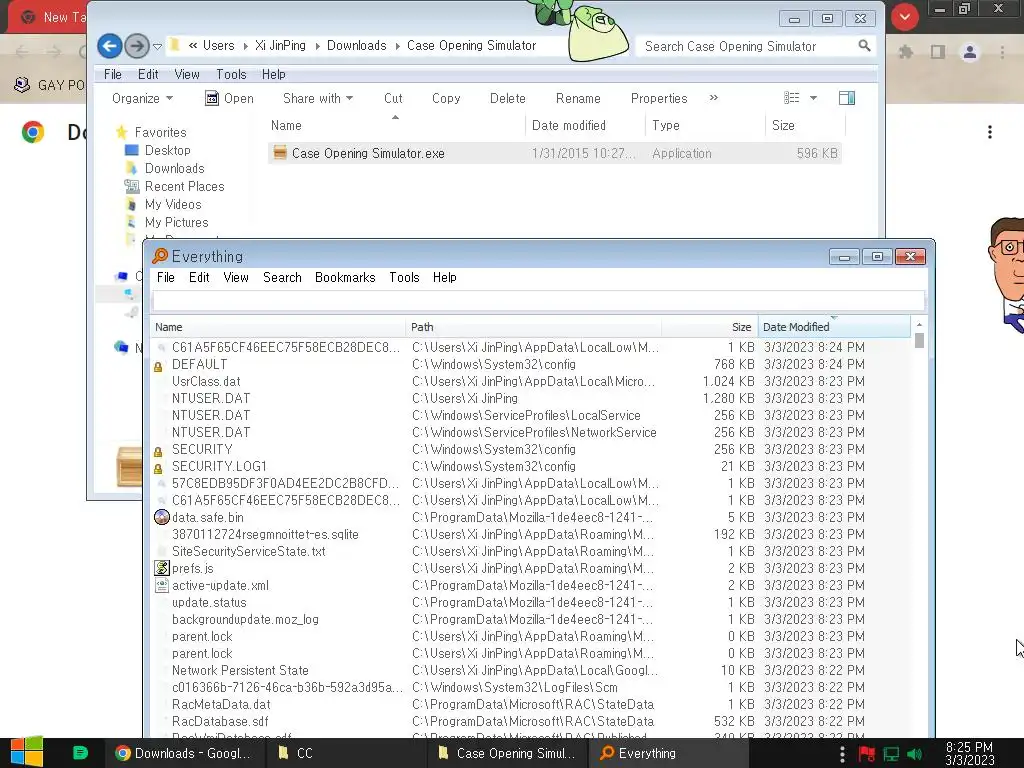
Task: Open Everything Bookmarks menu
Action: pos(345,278)
